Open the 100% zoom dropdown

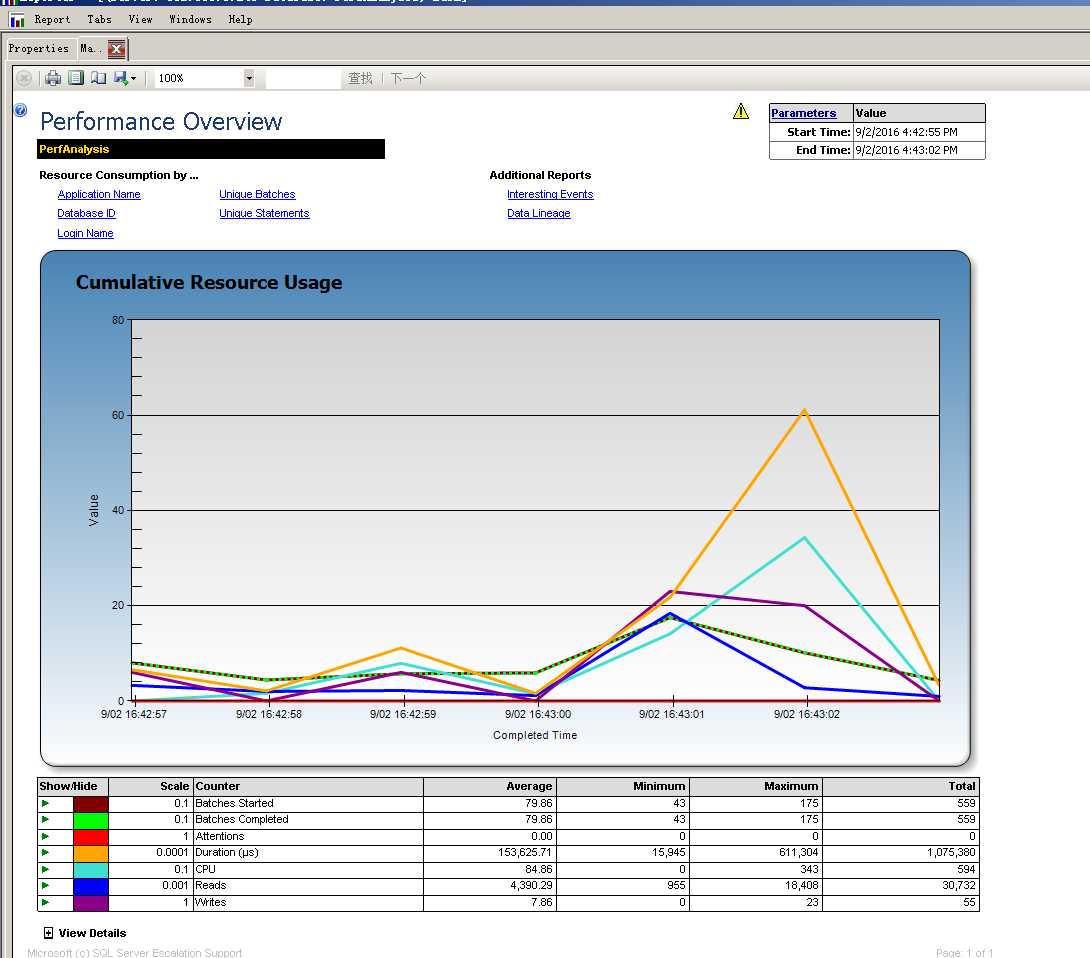(249, 78)
